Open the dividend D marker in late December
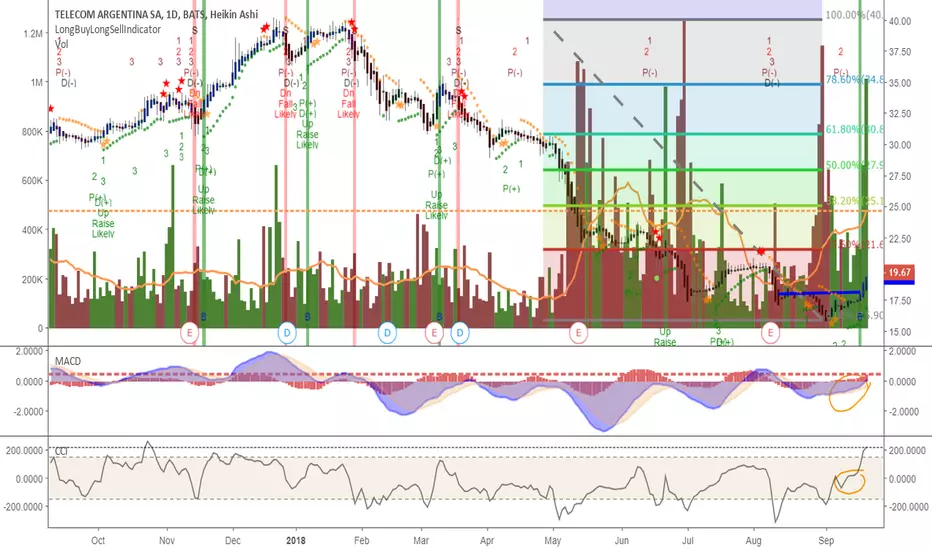 pyautogui.click(x=287, y=332)
